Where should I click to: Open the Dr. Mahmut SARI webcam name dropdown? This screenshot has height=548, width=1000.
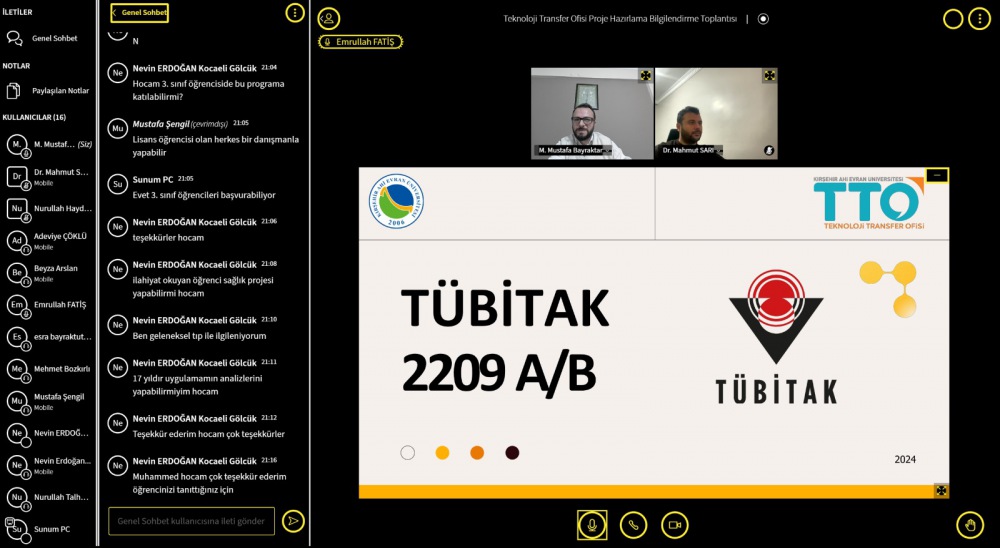[x=691, y=151]
